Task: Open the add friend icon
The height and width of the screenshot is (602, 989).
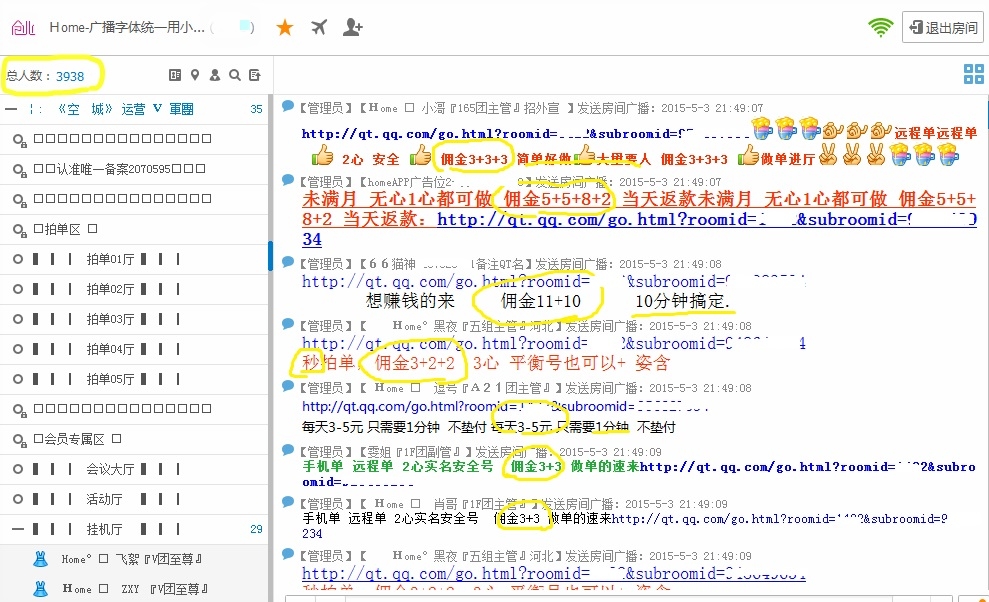Action: tap(352, 27)
